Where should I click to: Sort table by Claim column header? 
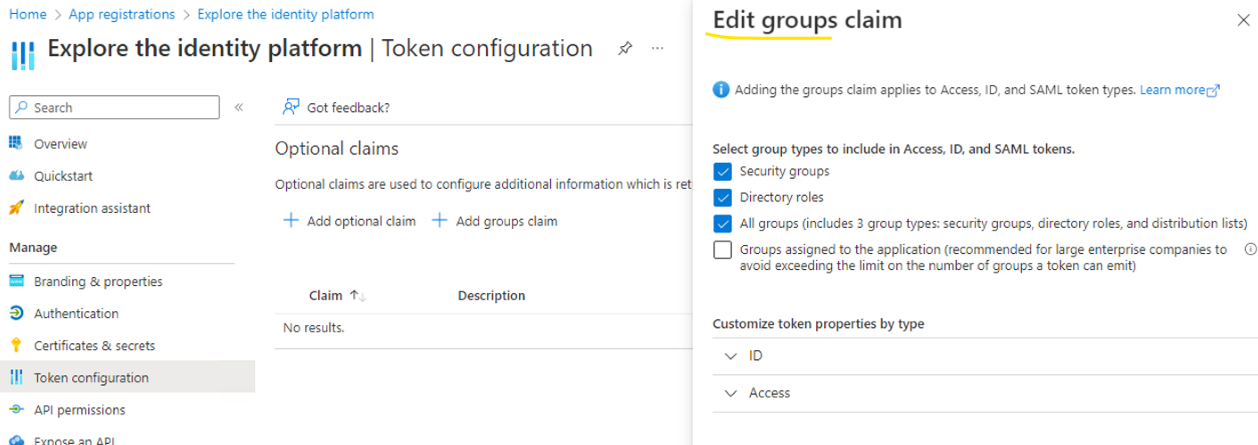(x=326, y=295)
